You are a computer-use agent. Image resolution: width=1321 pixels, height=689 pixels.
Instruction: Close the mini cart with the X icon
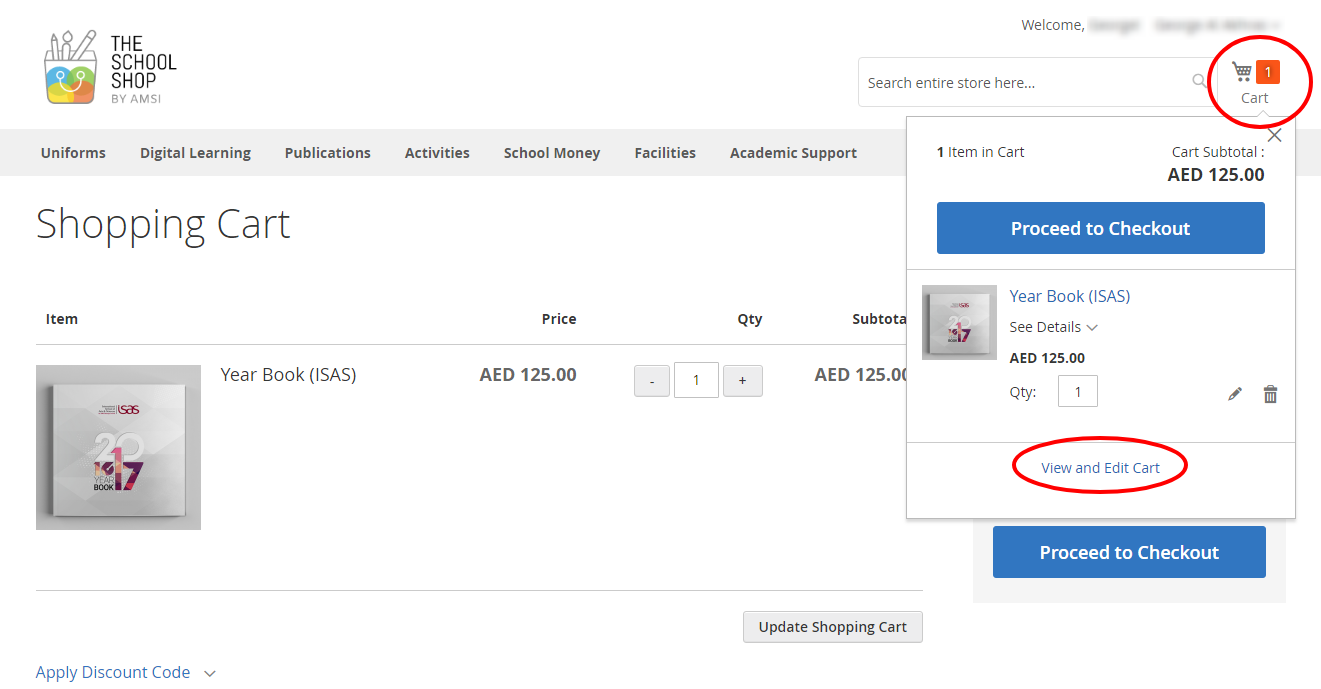1275,134
